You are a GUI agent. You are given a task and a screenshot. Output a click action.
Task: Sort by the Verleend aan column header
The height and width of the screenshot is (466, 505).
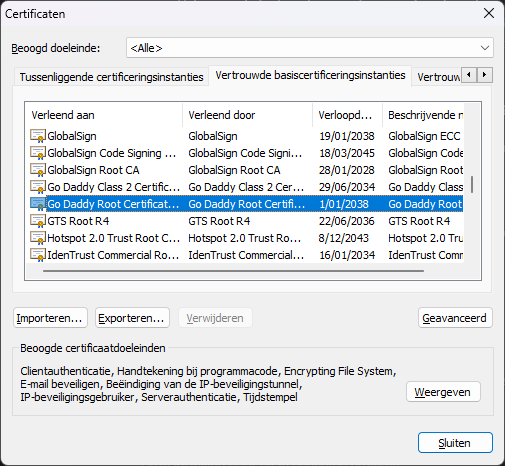point(104,115)
